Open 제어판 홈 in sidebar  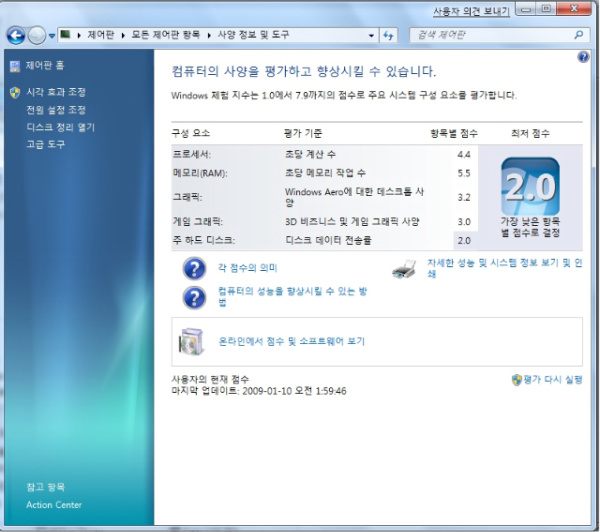[45, 65]
